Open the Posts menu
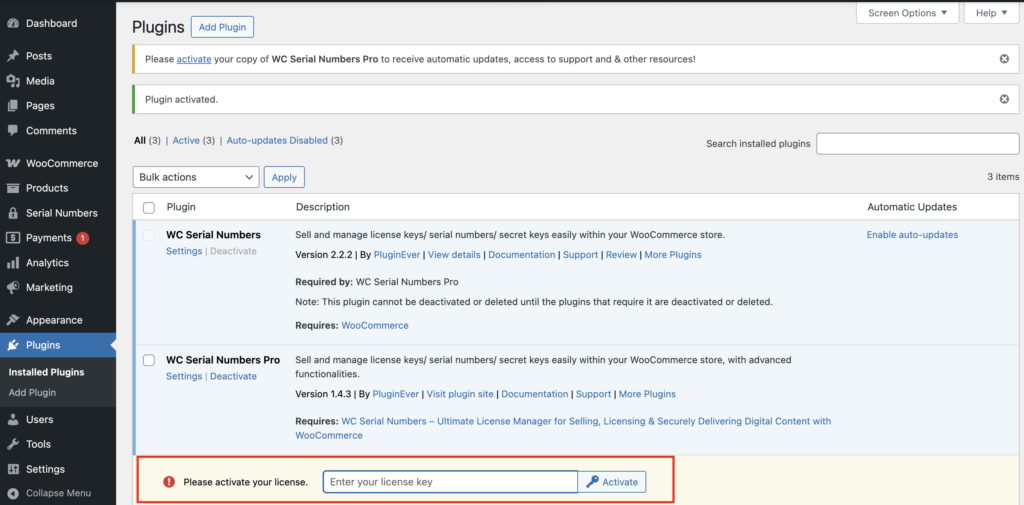 coord(39,56)
